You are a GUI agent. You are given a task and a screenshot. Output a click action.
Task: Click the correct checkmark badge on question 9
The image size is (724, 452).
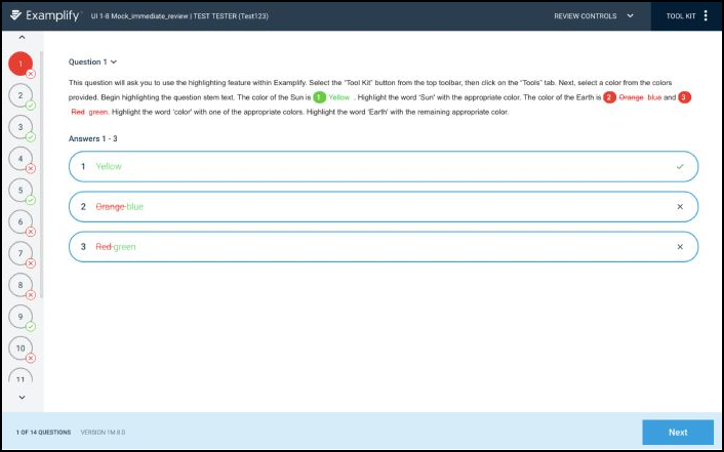coord(30,327)
